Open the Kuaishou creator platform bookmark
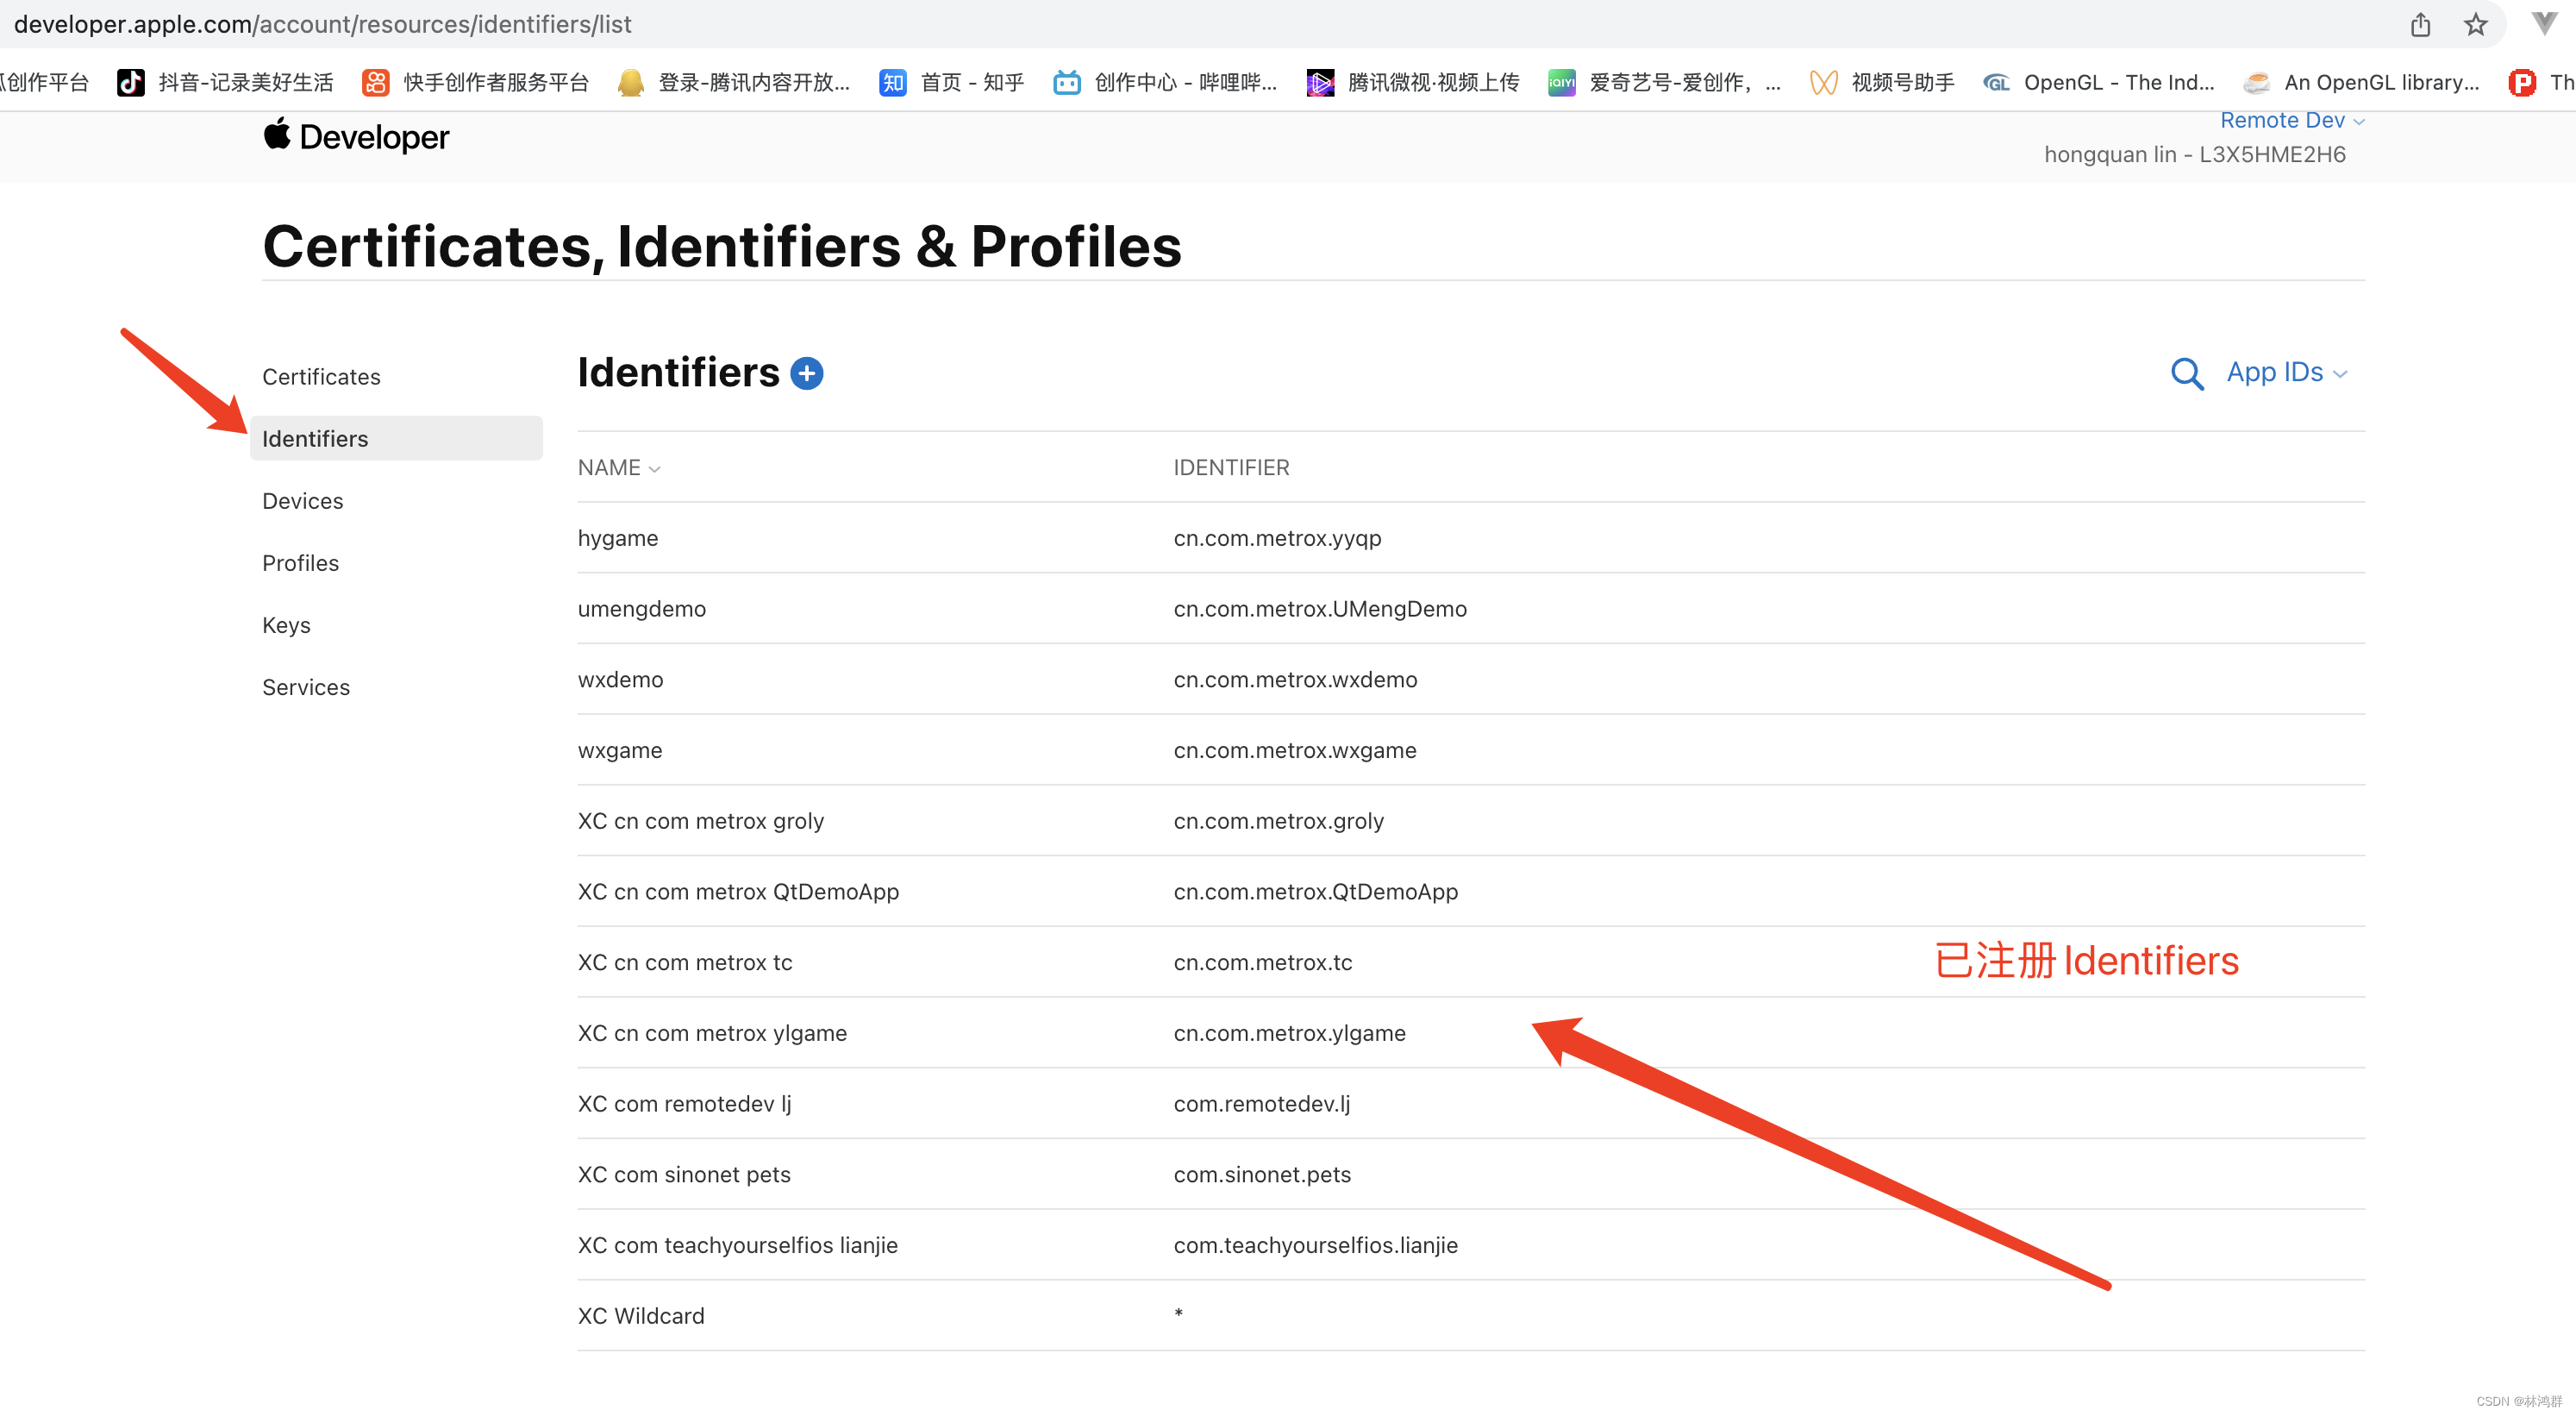Image resolution: width=2576 pixels, height=1416 pixels. coord(476,82)
